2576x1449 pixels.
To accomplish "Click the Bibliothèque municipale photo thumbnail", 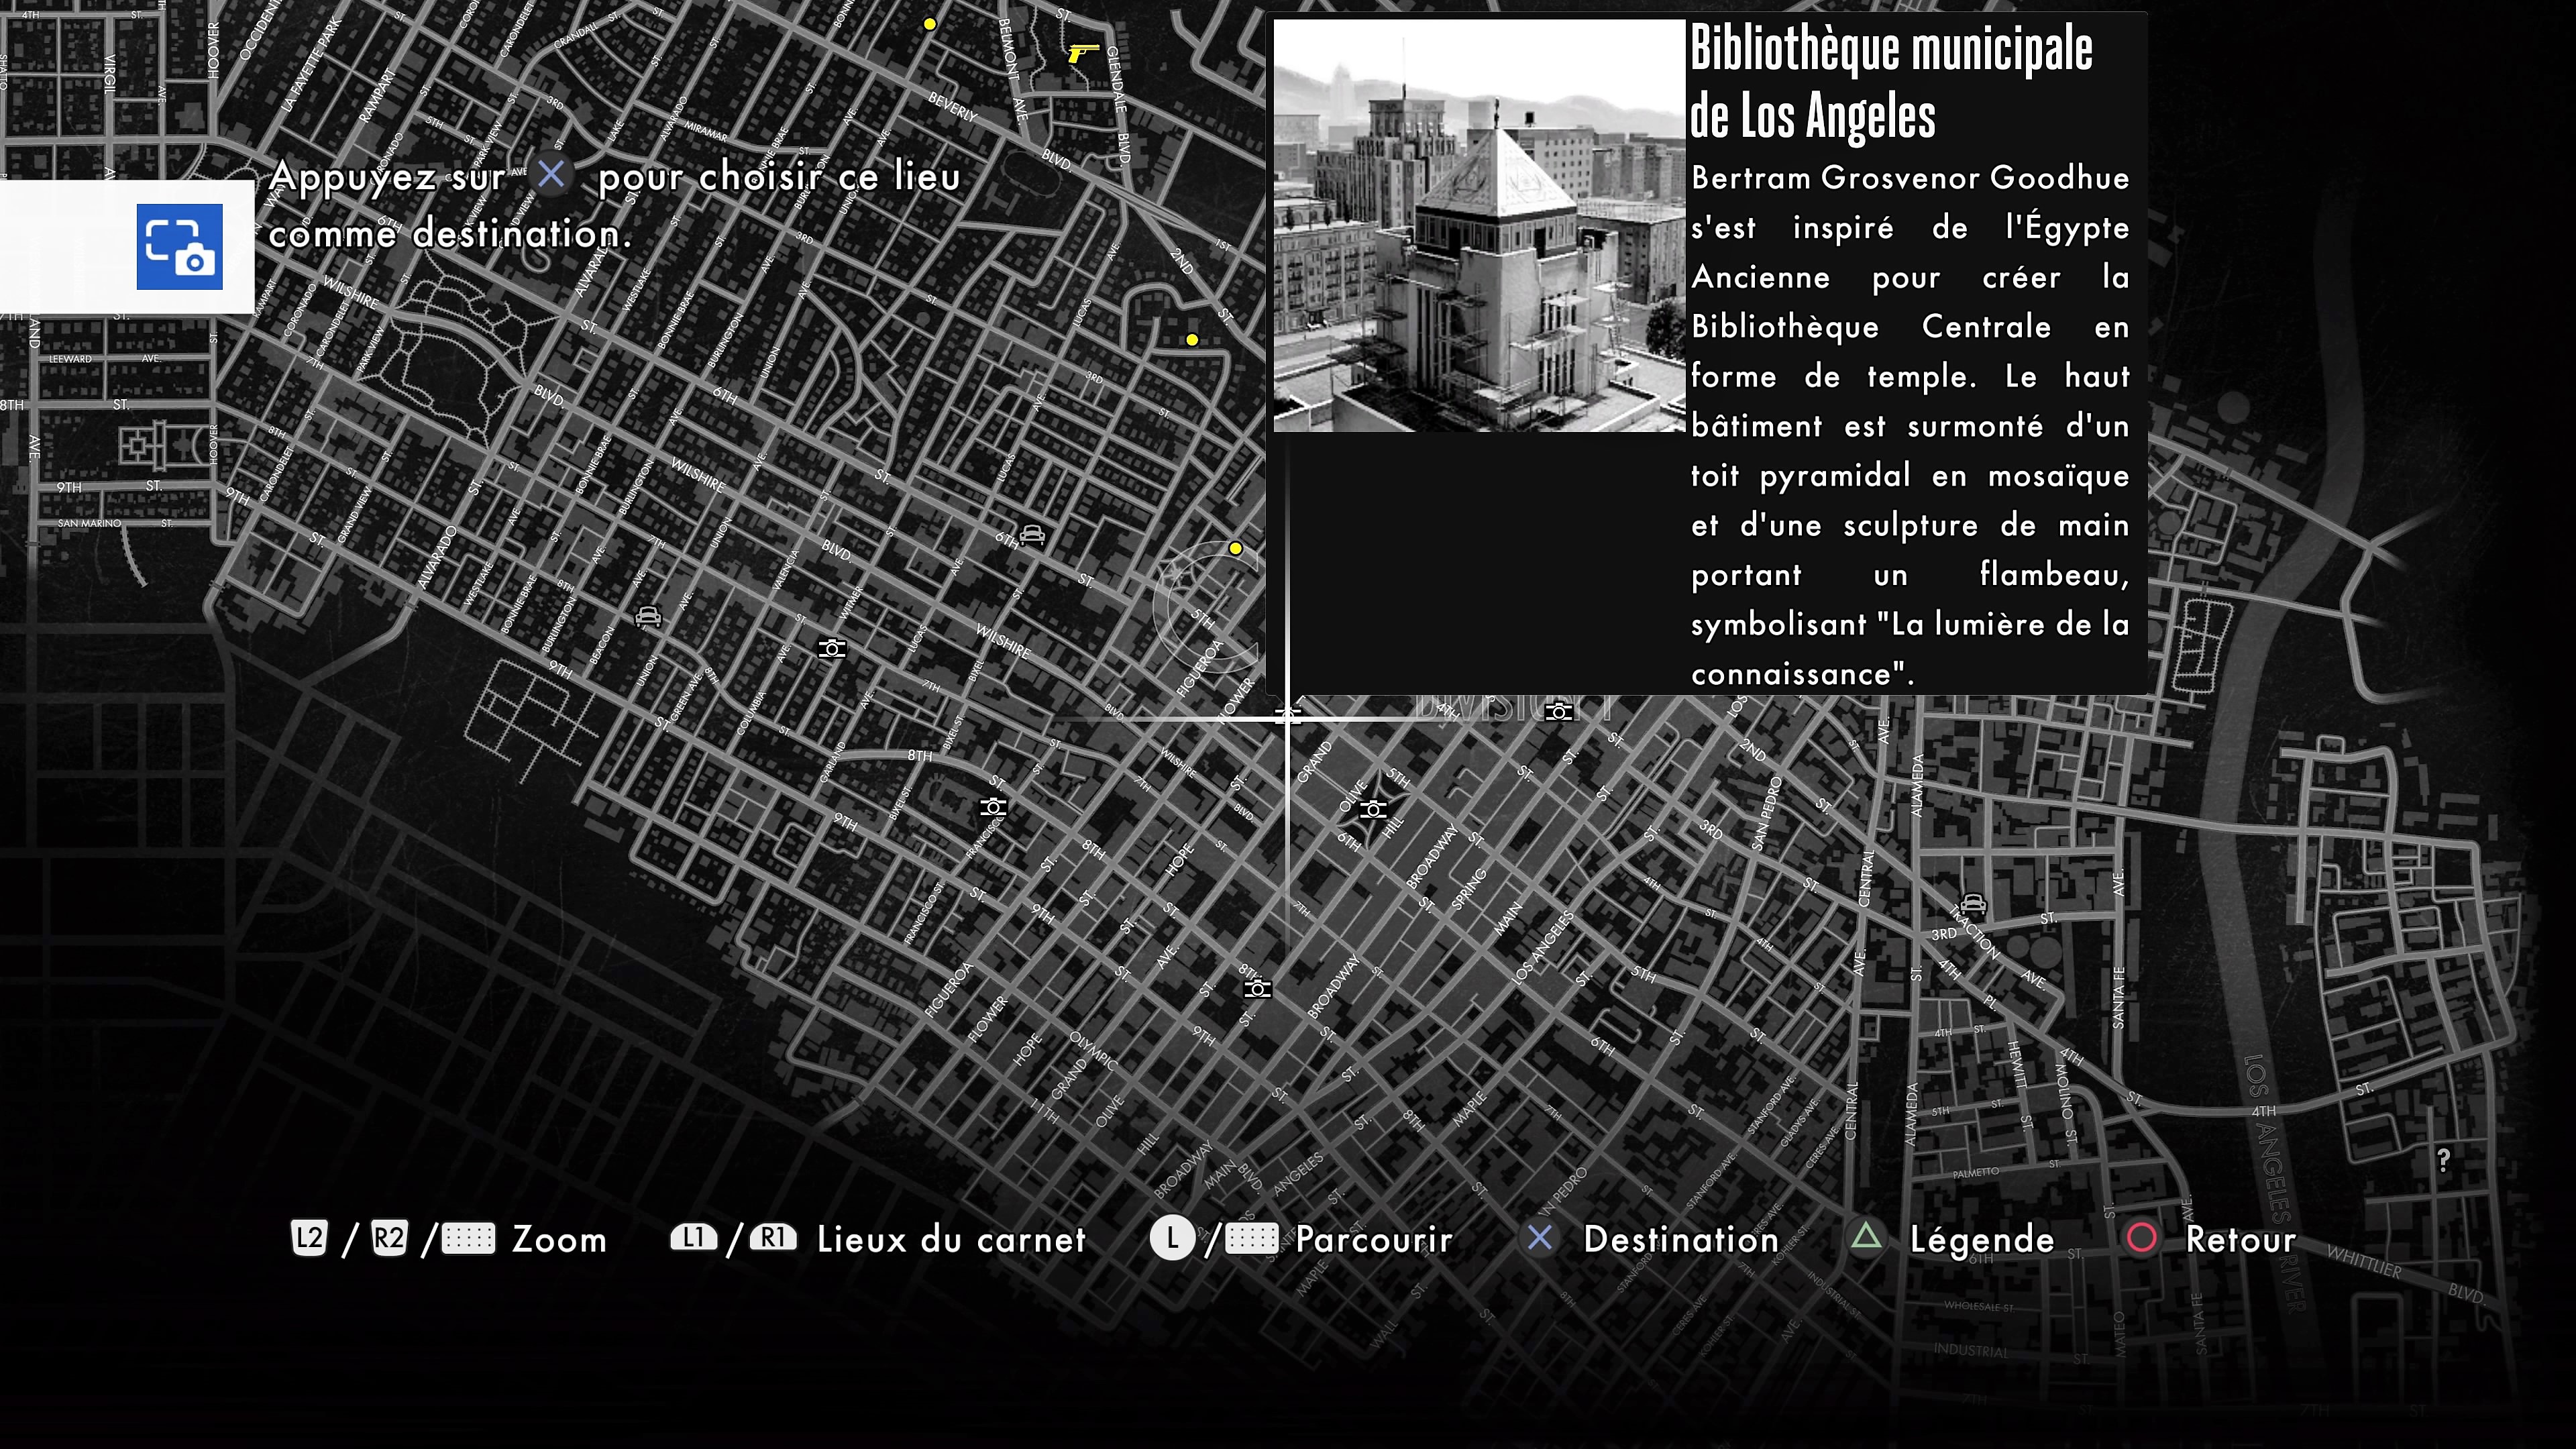I will (1479, 226).
